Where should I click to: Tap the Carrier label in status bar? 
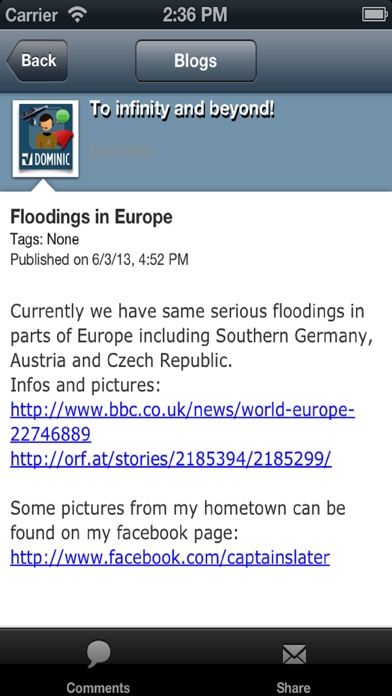point(32,15)
